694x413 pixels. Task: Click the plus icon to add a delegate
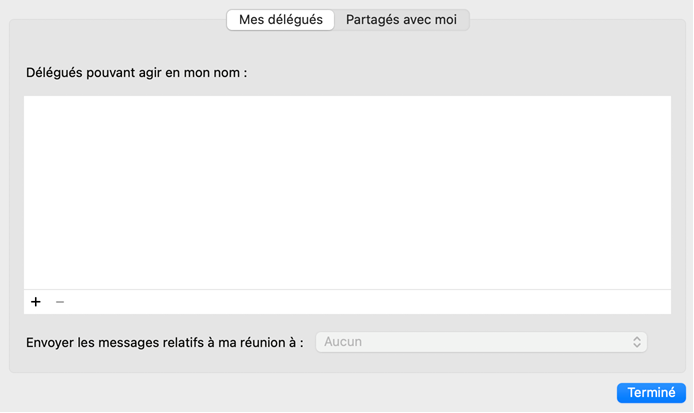(36, 302)
